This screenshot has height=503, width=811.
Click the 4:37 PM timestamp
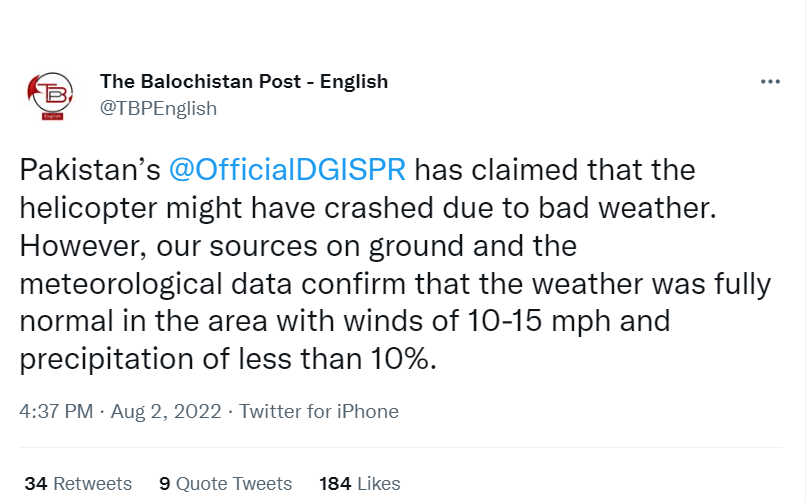coord(56,411)
